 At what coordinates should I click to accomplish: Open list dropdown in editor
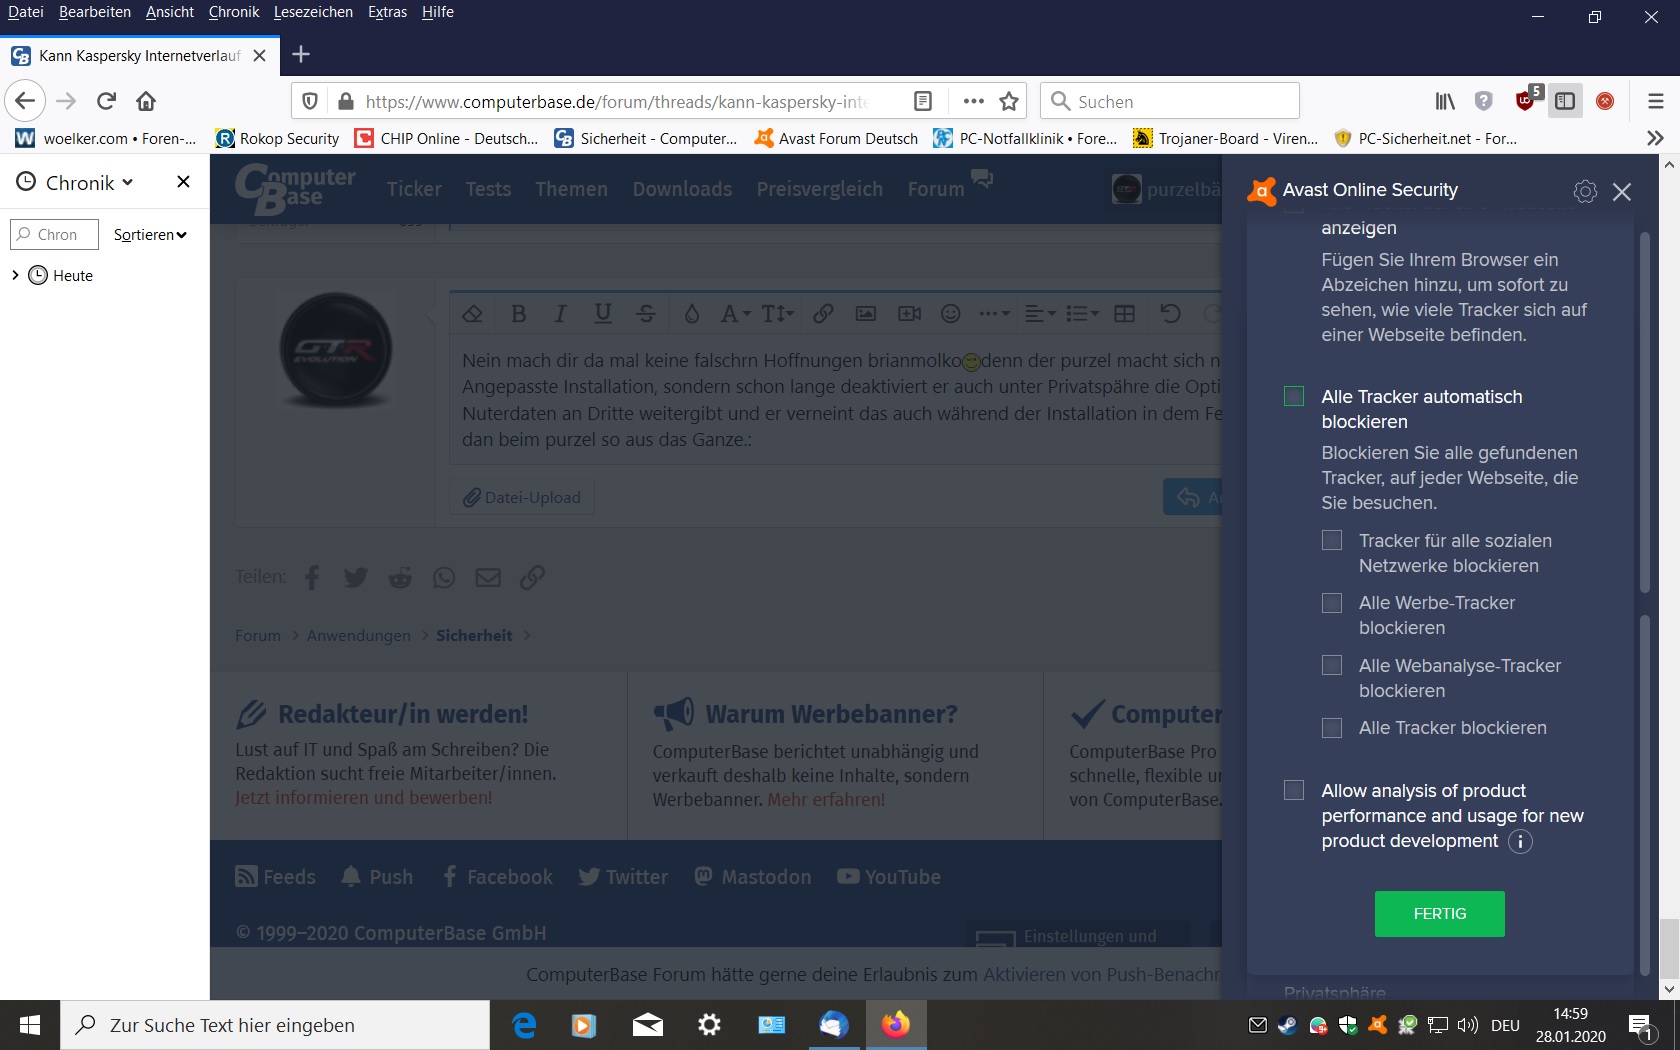pyautogui.click(x=1082, y=314)
